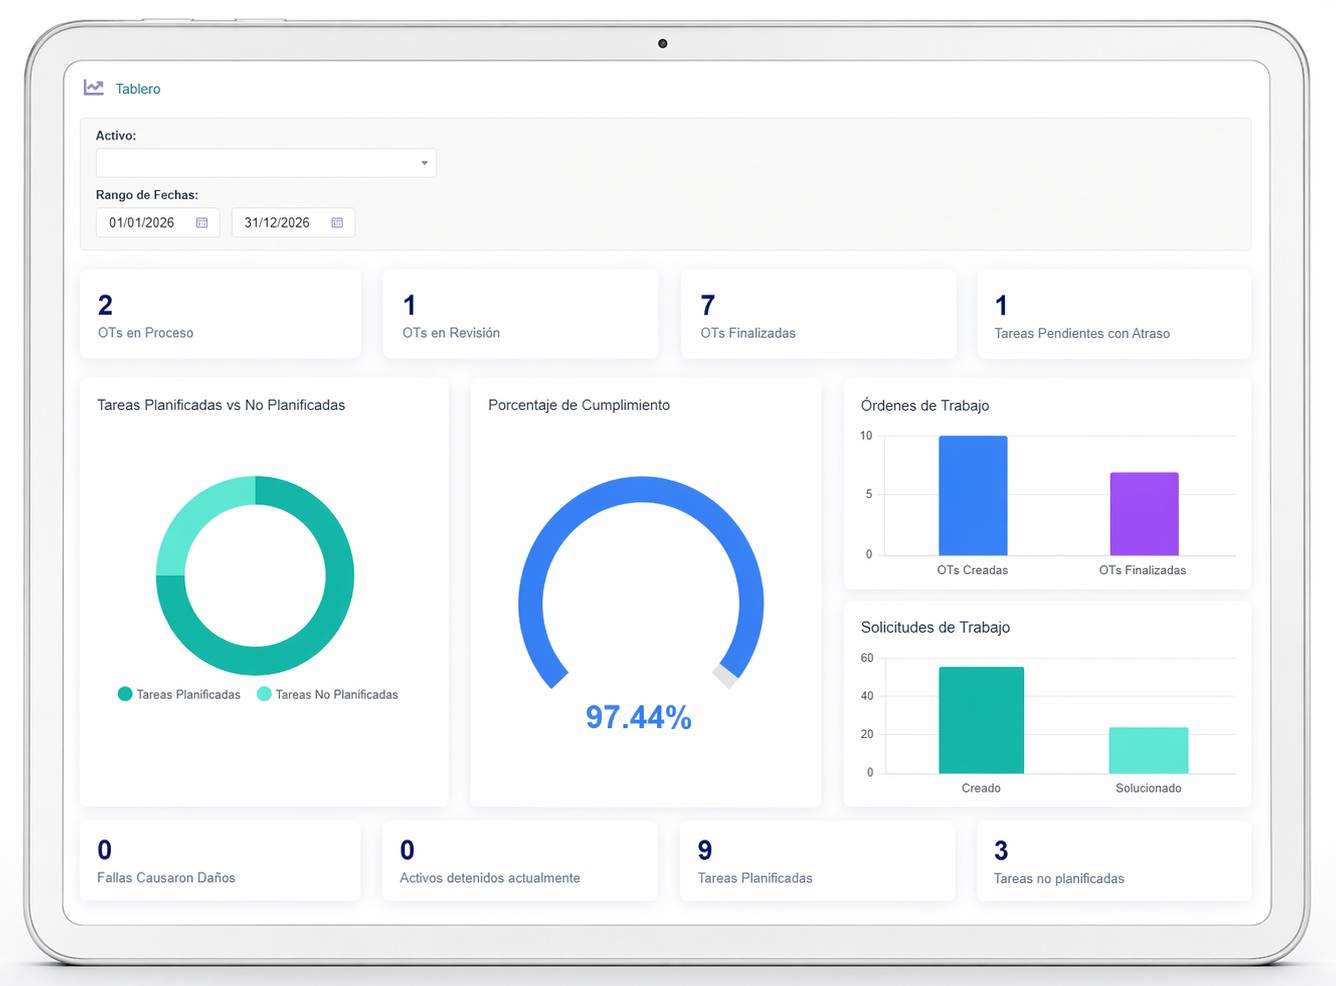This screenshot has height=986, width=1336.
Task: Click the 97.44% compliance gauge
Action: (x=640, y=600)
